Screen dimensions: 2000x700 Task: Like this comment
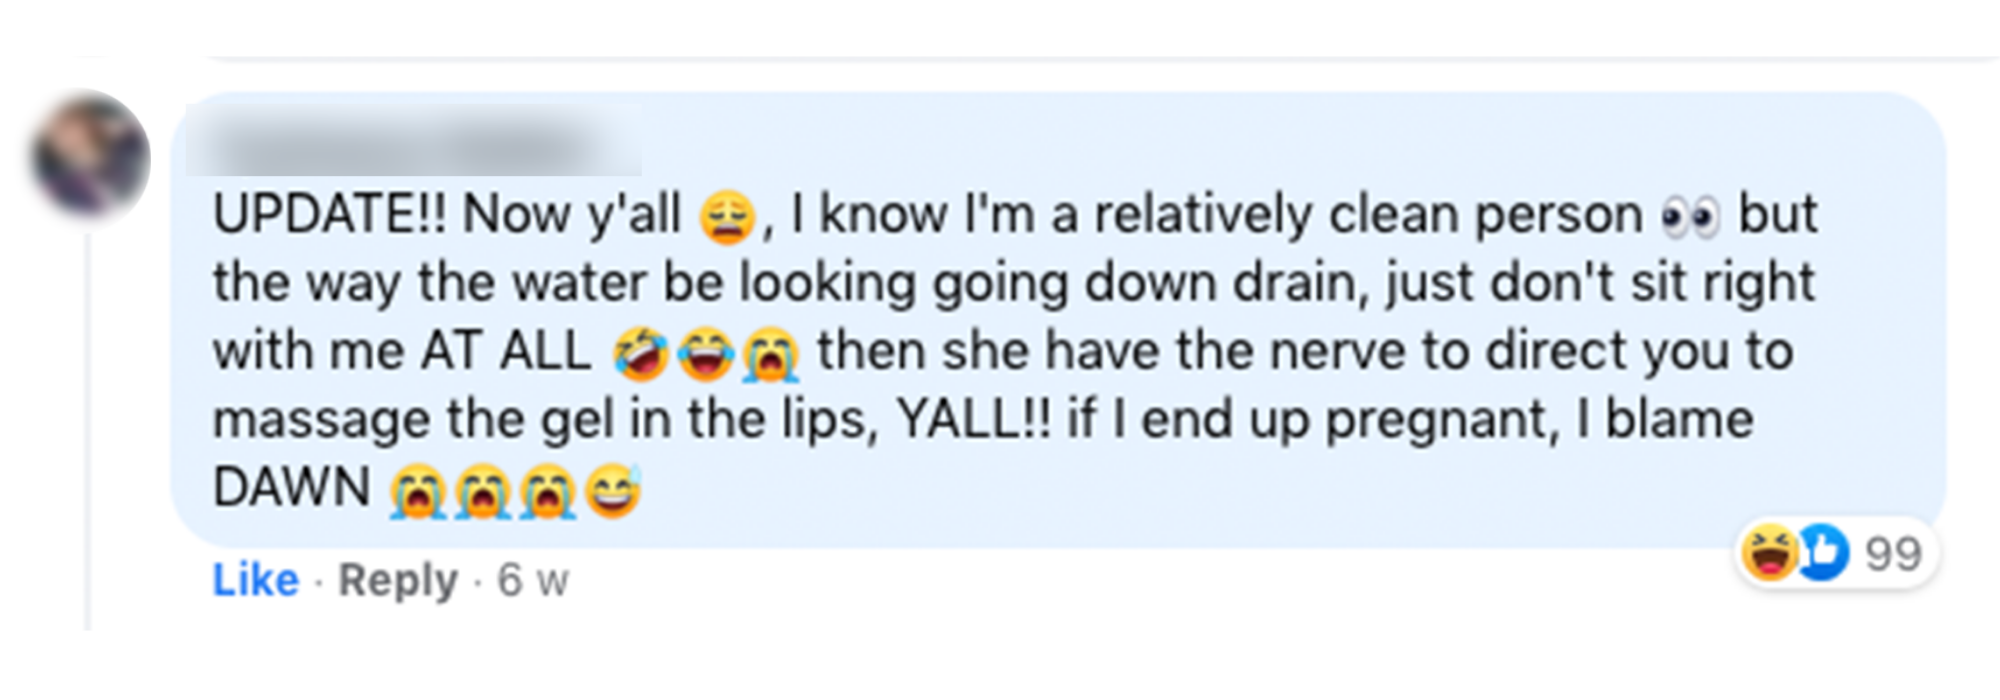[255, 580]
